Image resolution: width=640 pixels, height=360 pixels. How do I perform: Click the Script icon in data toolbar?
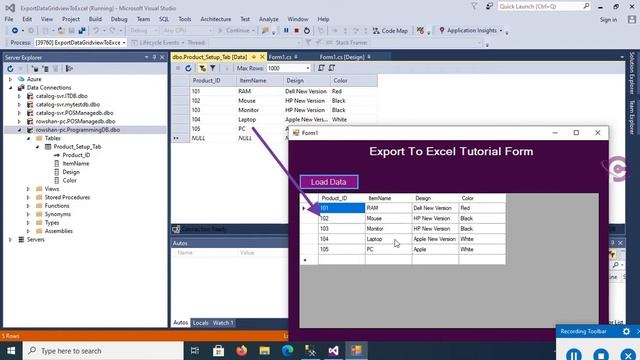tap(321, 69)
